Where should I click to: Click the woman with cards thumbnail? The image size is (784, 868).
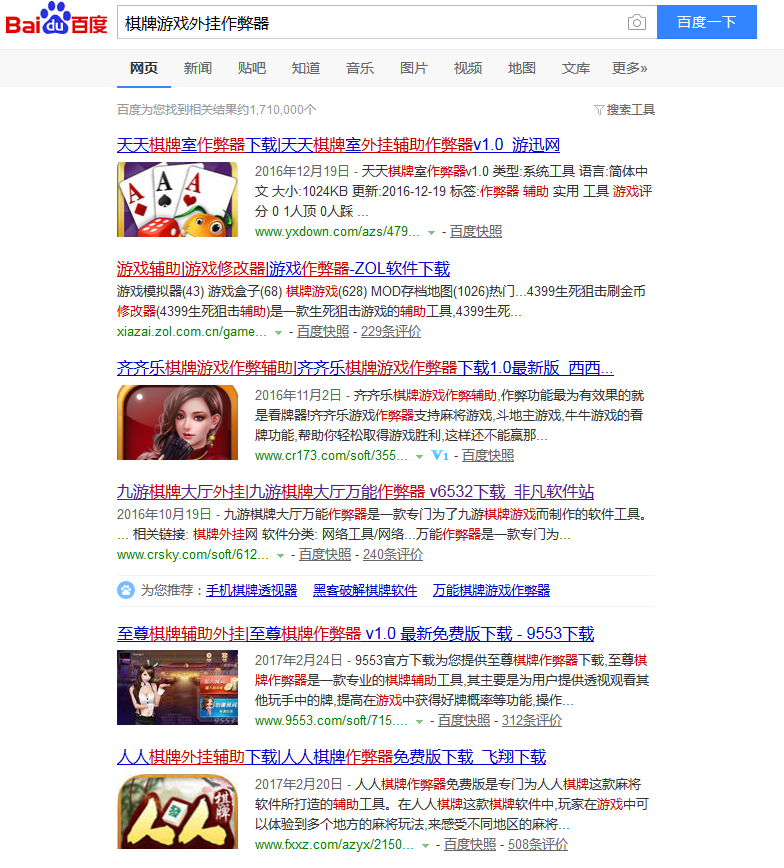pyautogui.click(x=177, y=422)
